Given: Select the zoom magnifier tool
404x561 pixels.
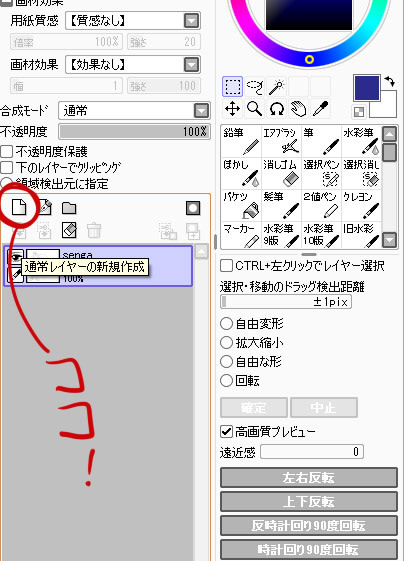Looking at the screenshot, I should click(x=254, y=108).
